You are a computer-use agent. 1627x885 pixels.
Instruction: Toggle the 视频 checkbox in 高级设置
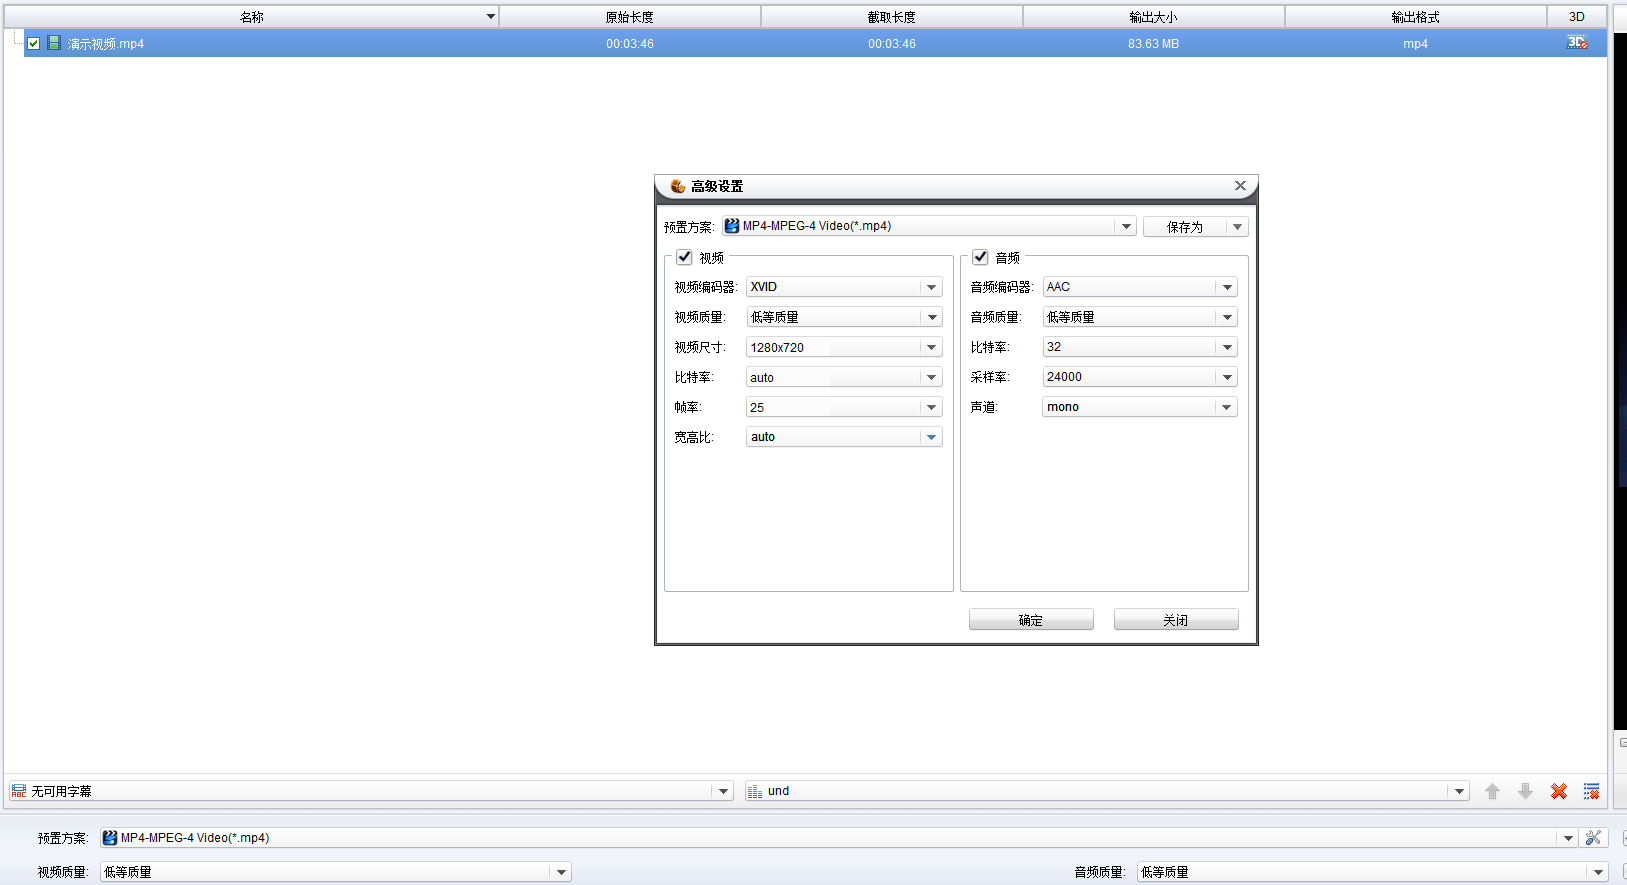[x=685, y=257]
